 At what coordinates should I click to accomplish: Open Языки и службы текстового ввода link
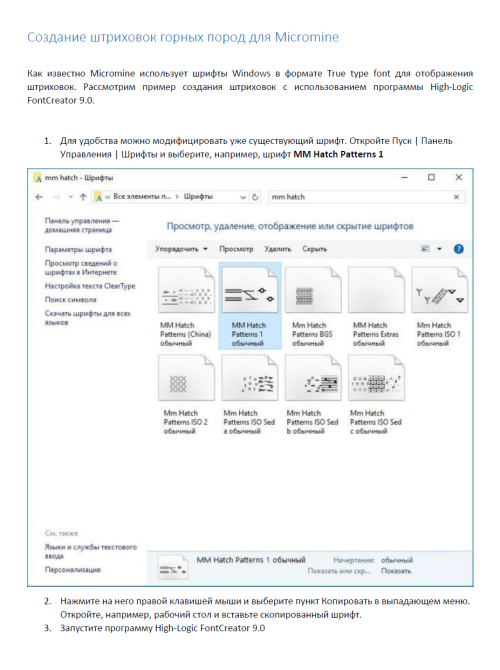91,551
